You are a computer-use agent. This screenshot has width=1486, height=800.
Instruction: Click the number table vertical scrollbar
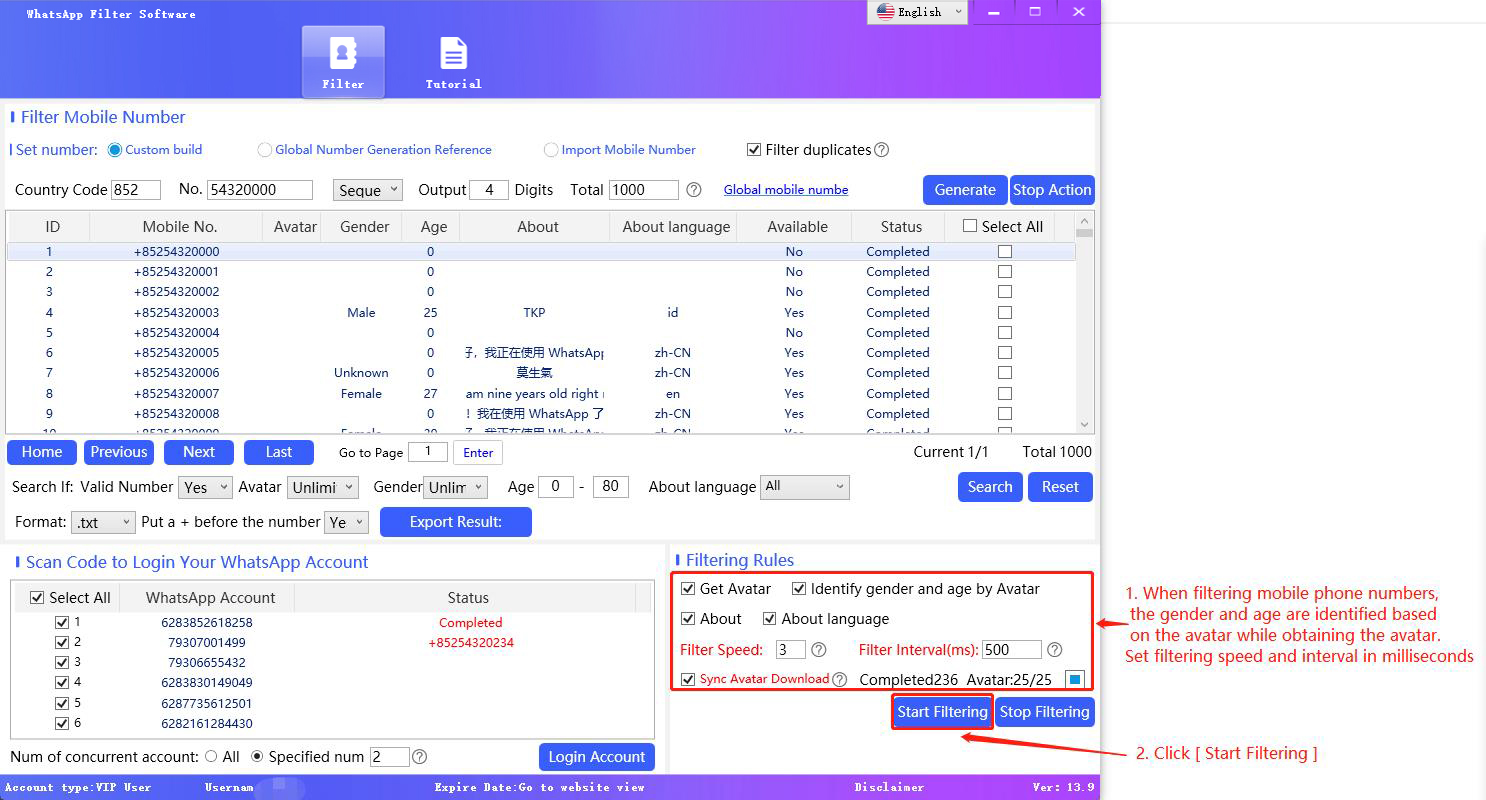pos(1085,322)
